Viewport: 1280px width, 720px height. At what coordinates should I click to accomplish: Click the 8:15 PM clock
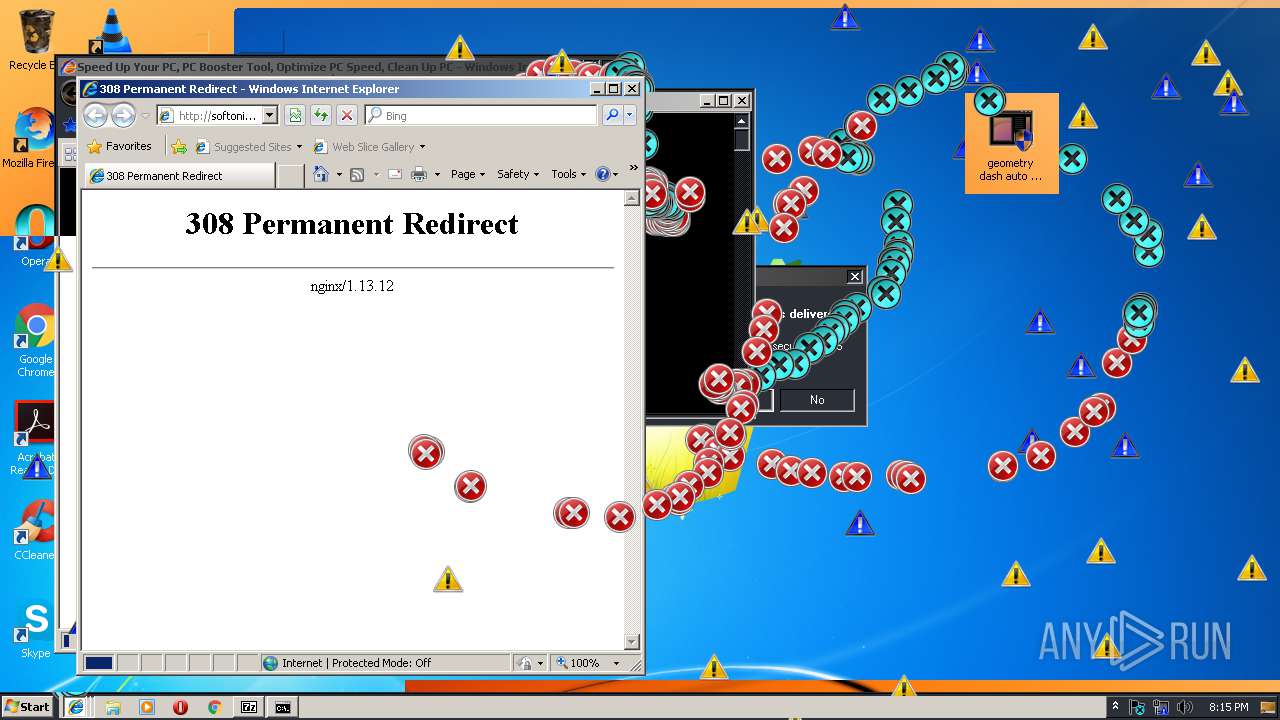tap(1228, 707)
